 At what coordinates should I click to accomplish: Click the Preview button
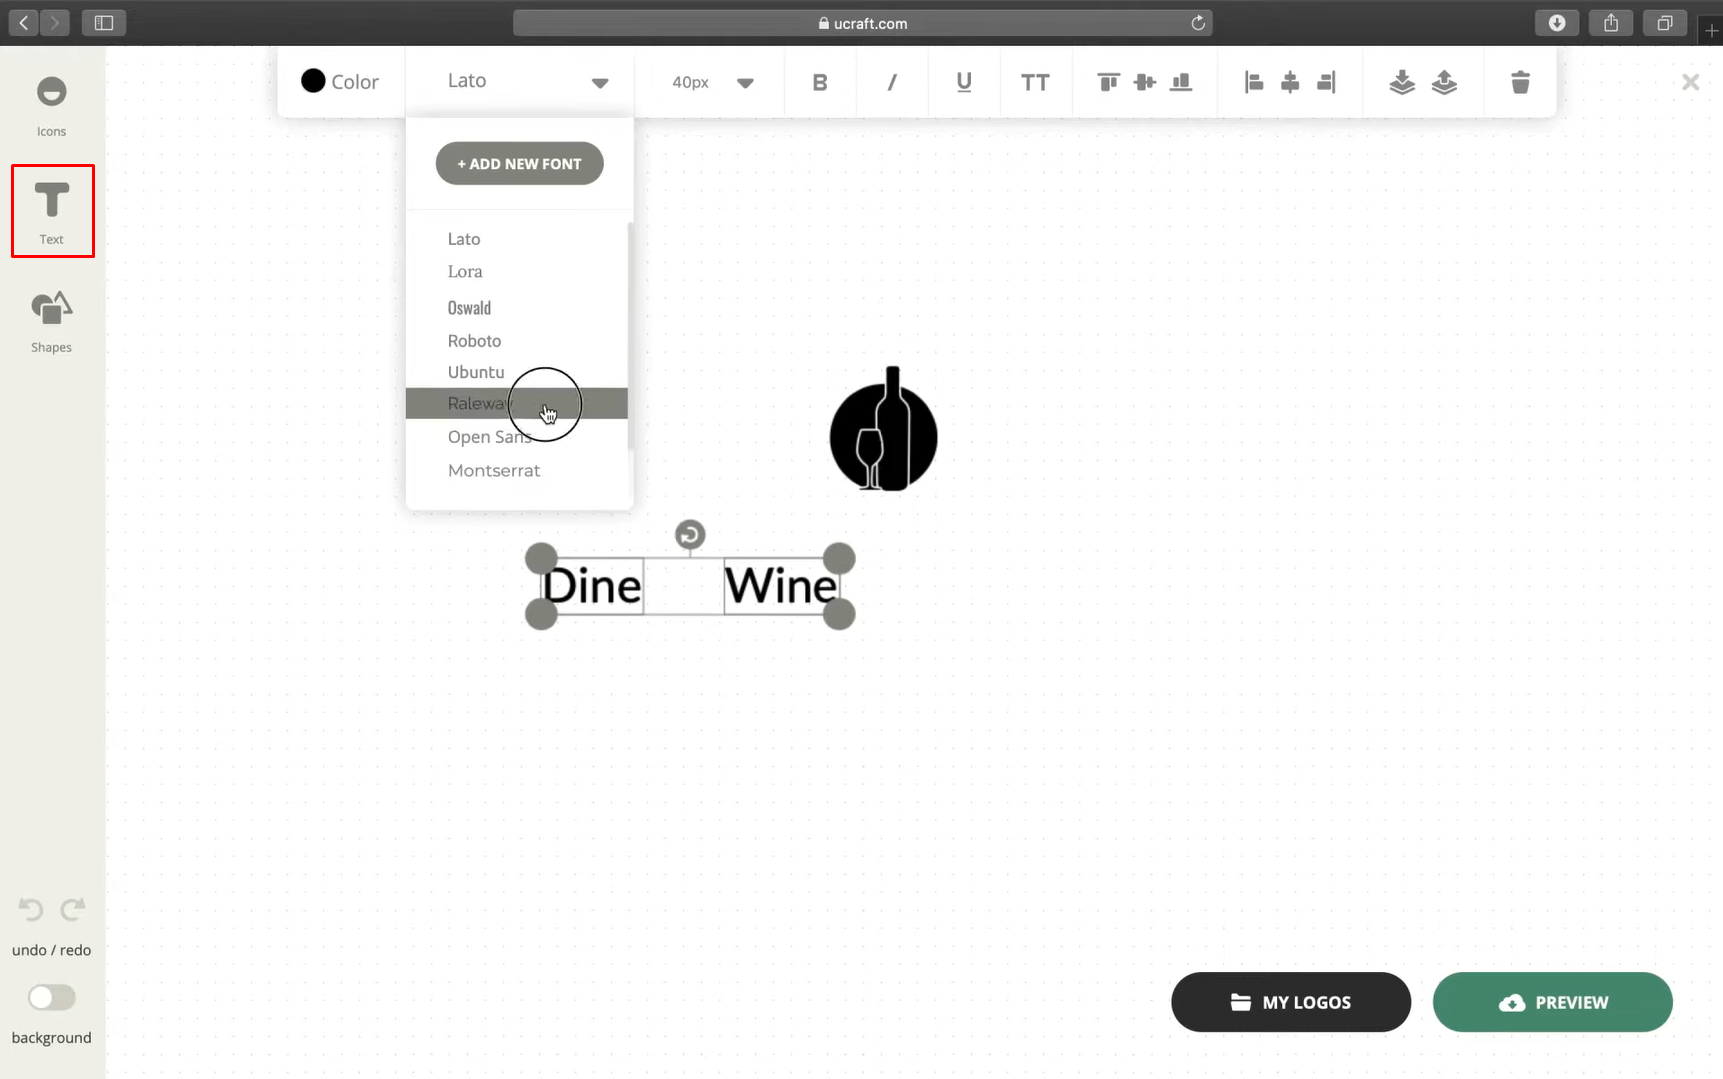pos(1552,1002)
